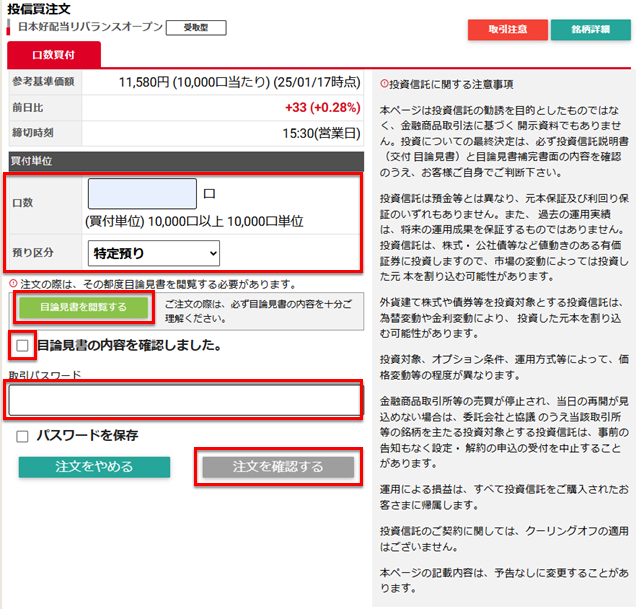
Task: Click the 15:30(営業日) deadline value
Action: (x=321, y=133)
